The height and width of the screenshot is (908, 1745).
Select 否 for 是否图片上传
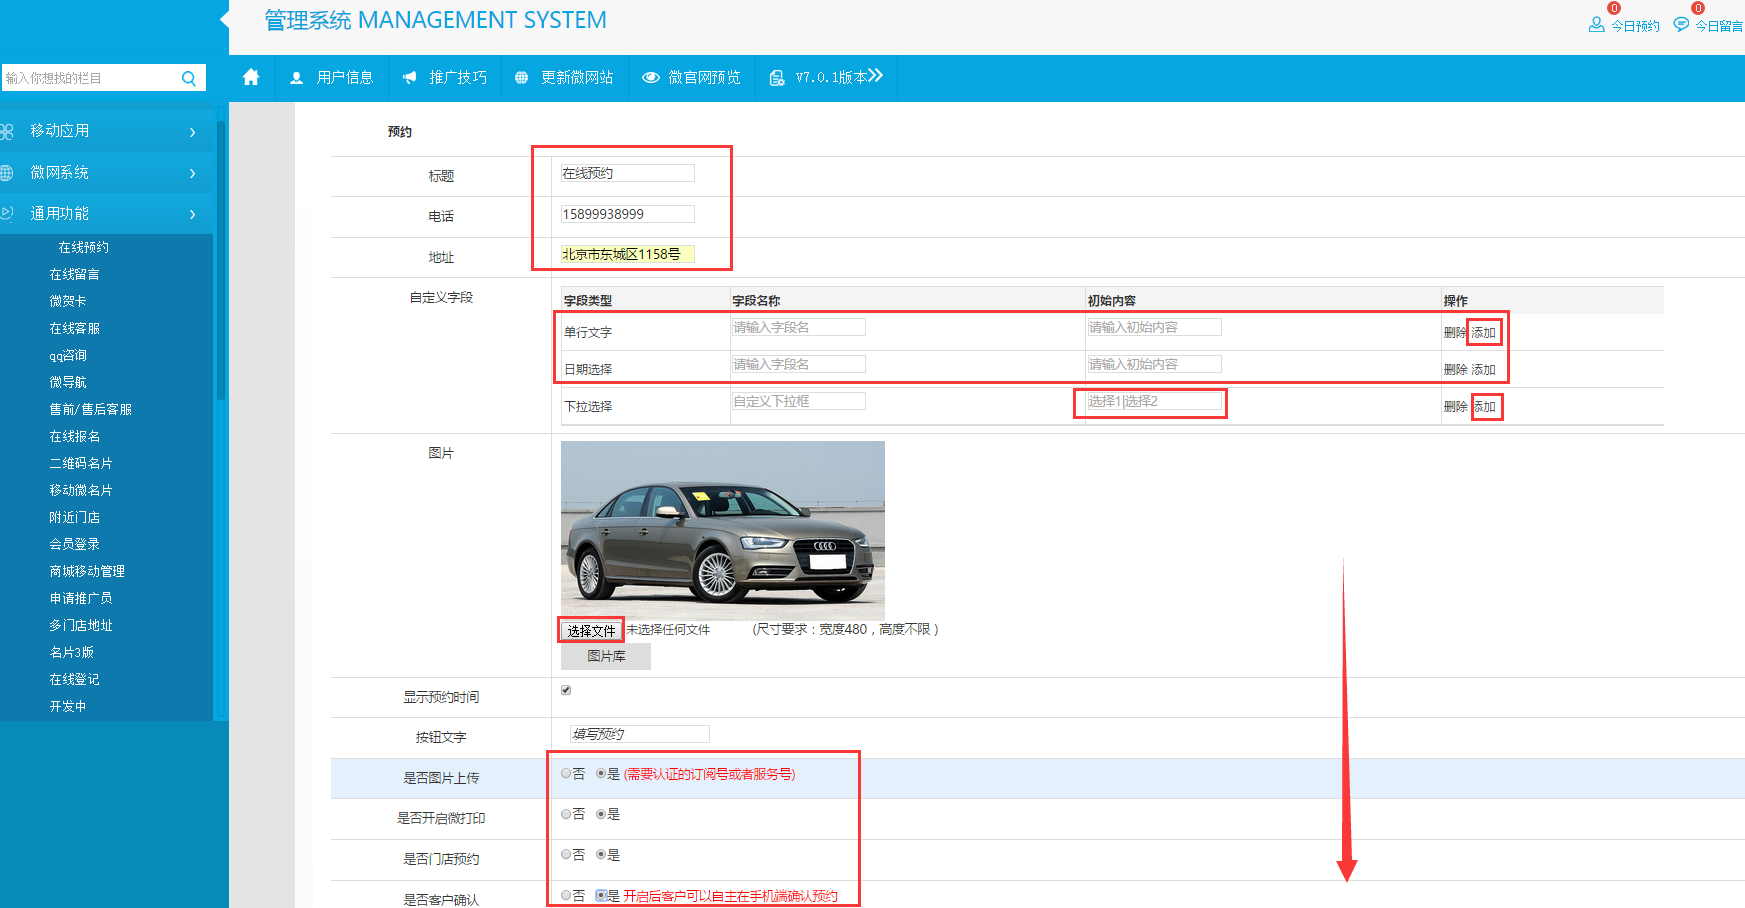click(567, 774)
